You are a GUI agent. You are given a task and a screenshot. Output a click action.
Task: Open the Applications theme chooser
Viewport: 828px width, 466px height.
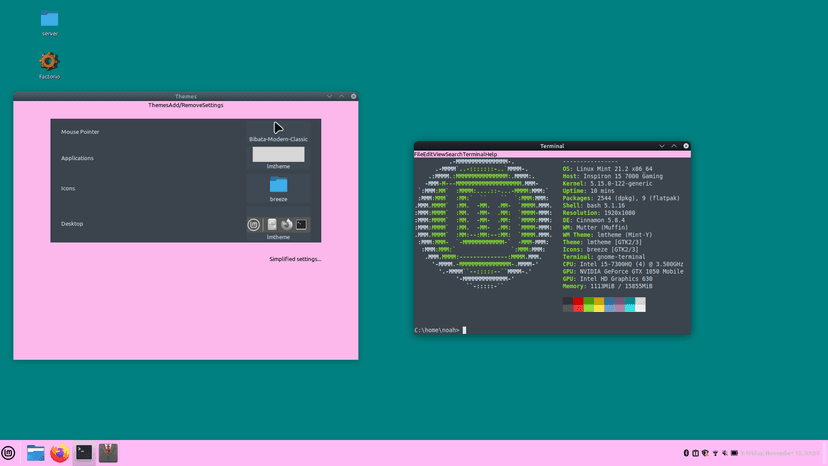coord(278,156)
